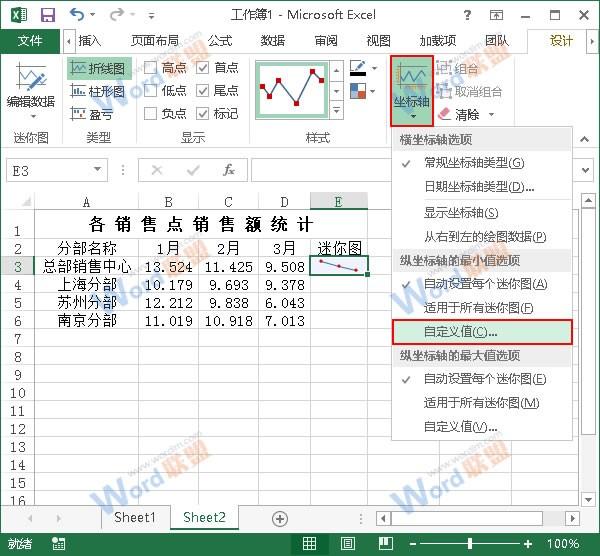Select the Line sparkline type
Image resolution: width=600 pixels, height=556 pixels.
coord(99,68)
